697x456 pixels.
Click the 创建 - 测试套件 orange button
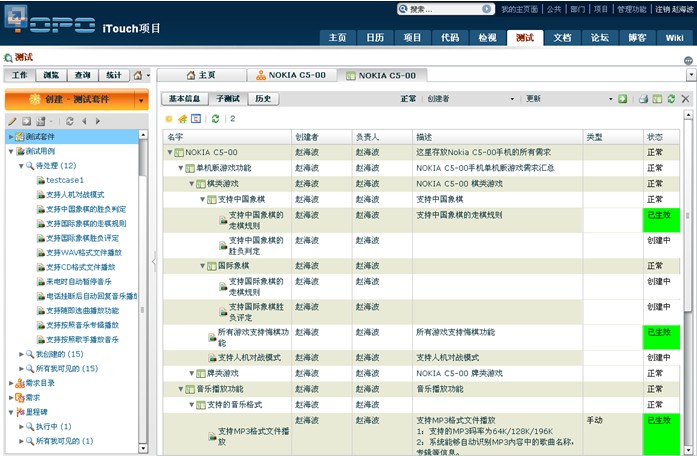tap(70, 100)
